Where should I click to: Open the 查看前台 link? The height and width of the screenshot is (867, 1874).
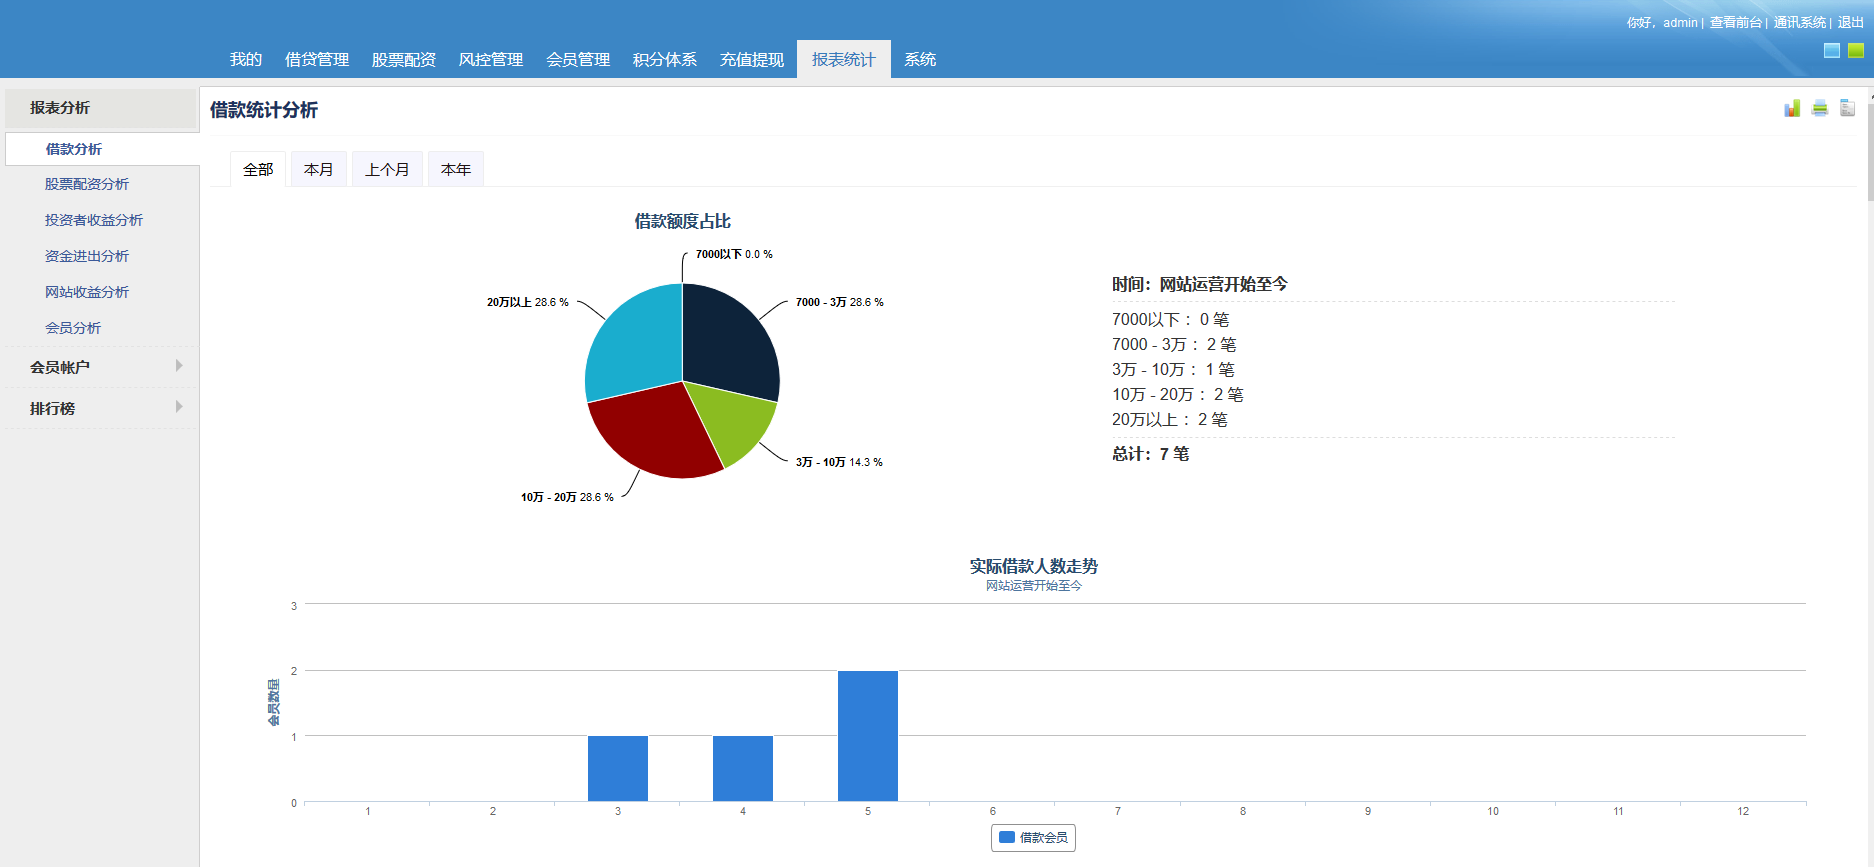1735,22
